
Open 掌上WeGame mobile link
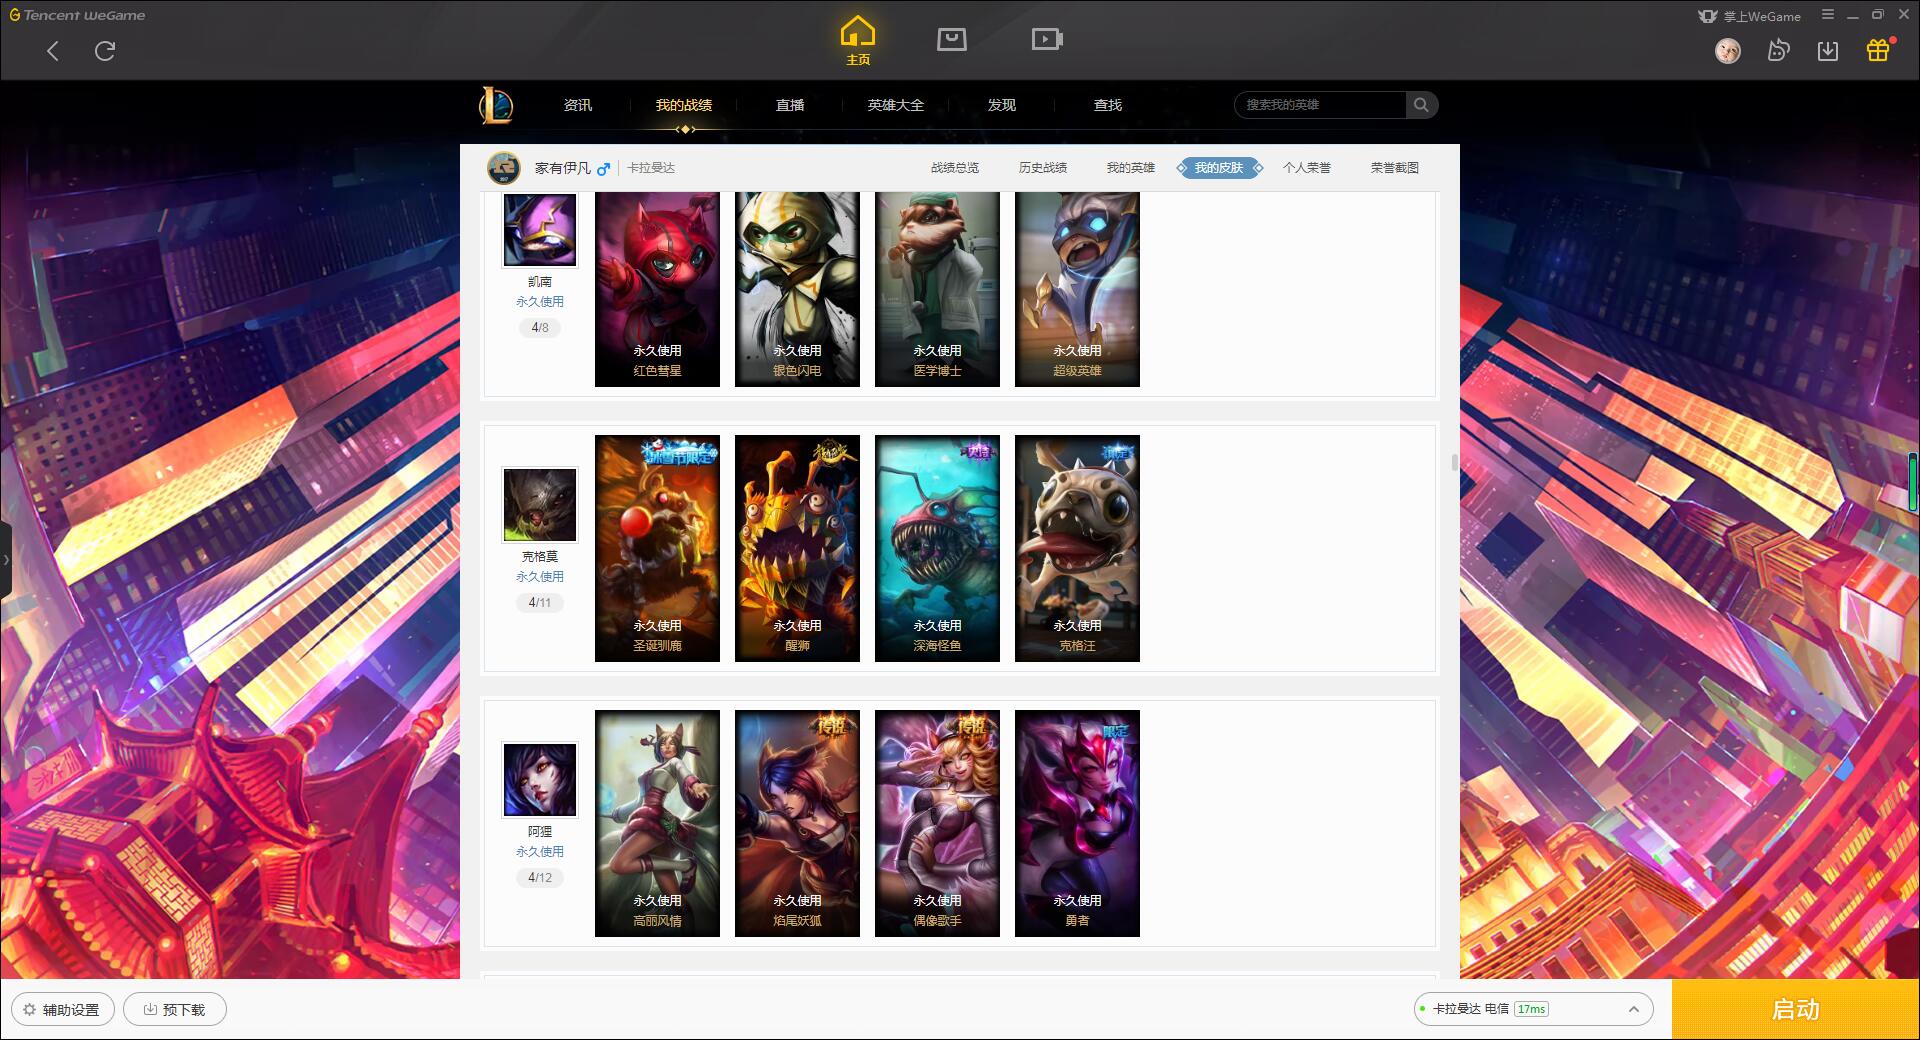pos(1749,16)
